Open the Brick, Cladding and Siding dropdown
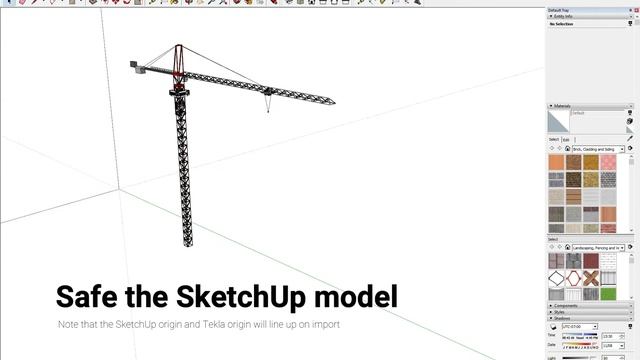 pos(598,149)
